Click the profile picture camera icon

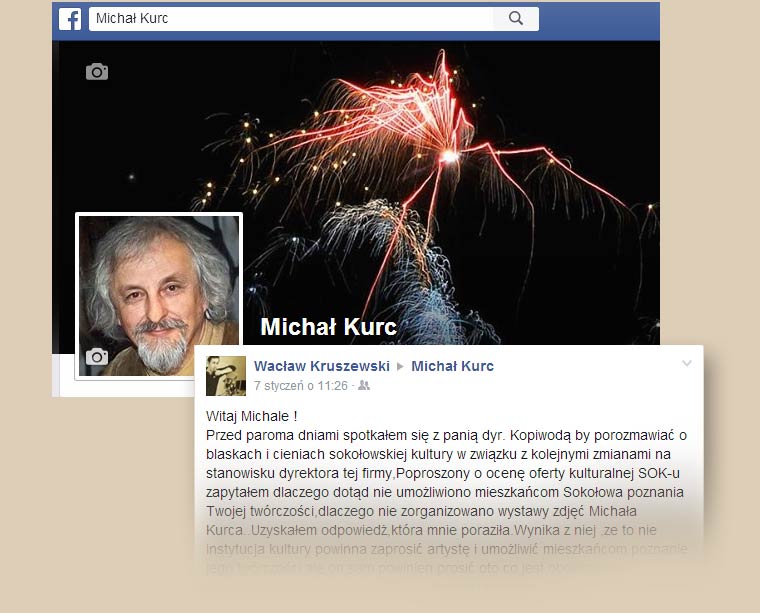[97, 357]
